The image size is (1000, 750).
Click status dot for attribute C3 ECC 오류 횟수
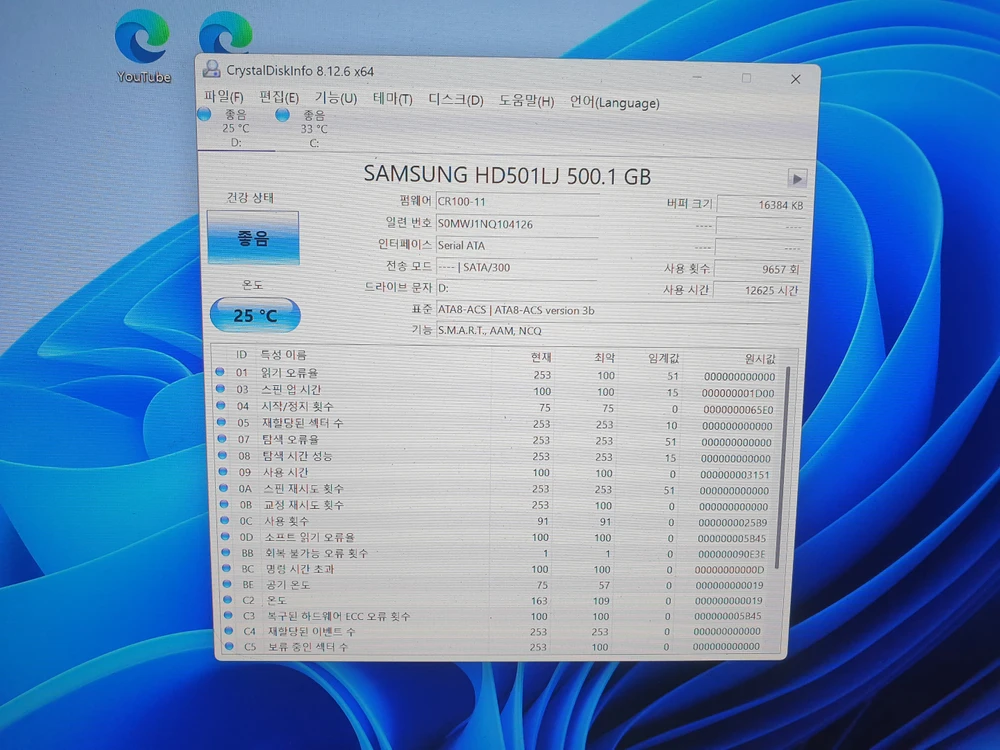click(229, 615)
